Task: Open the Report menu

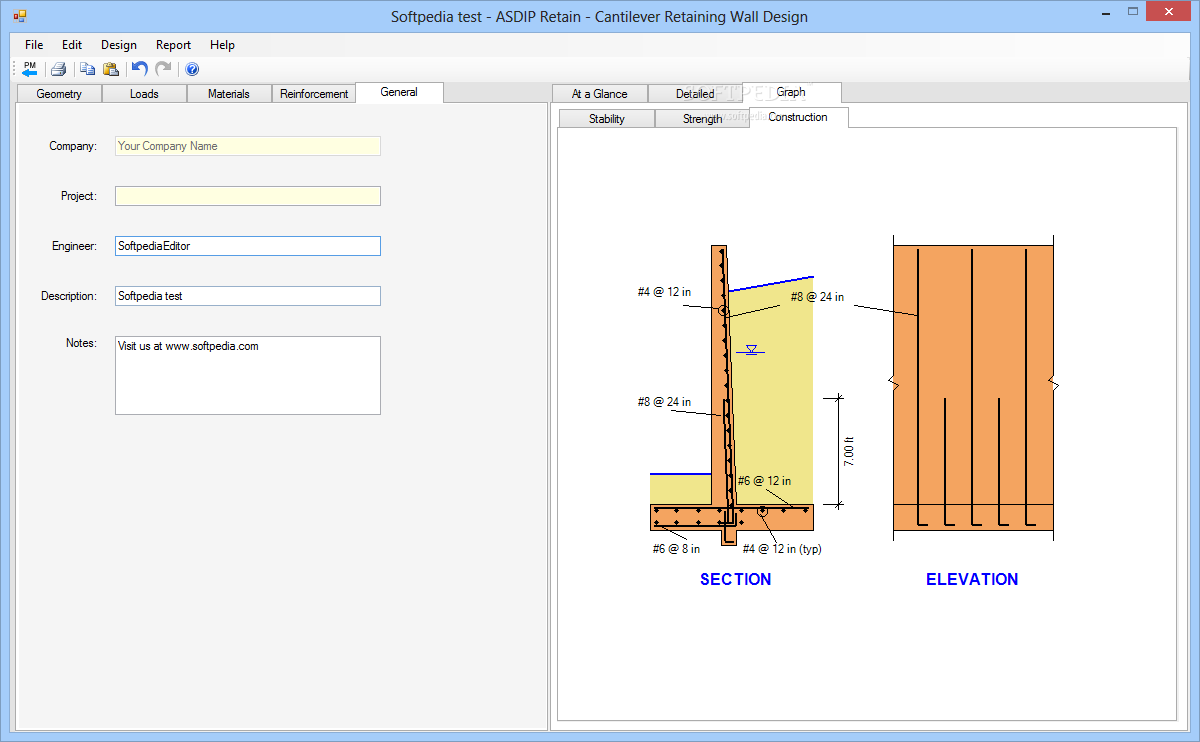Action: 174,45
